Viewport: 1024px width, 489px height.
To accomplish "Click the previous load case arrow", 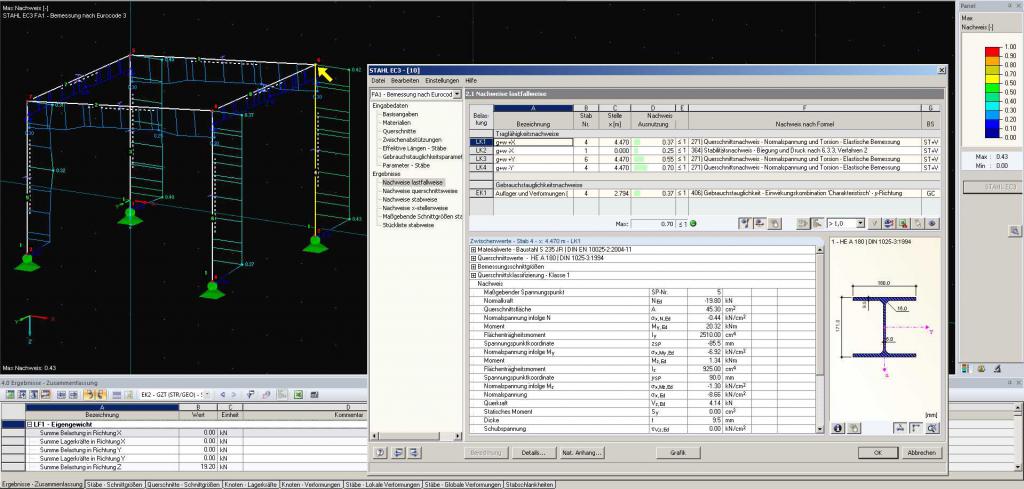I will [223, 395].
